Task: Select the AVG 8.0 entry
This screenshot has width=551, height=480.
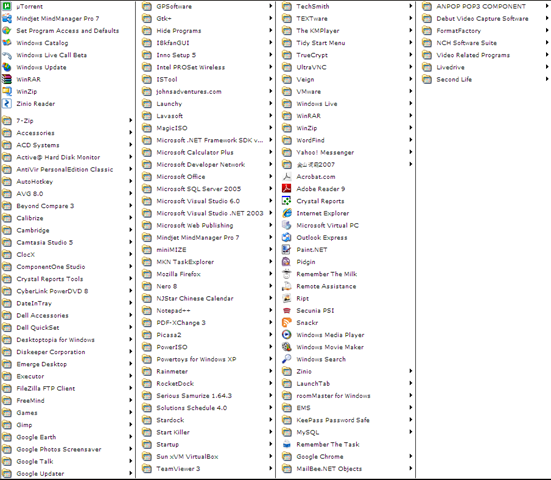Action: point(68,194)
